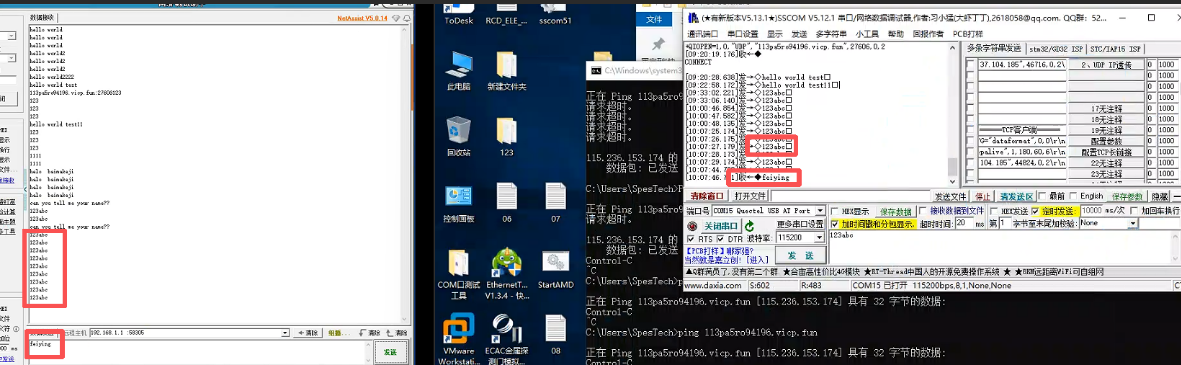The image size is (1181, 365).
Task: Open RCD_ELE desktop shortcut
Action: (506, 14)
